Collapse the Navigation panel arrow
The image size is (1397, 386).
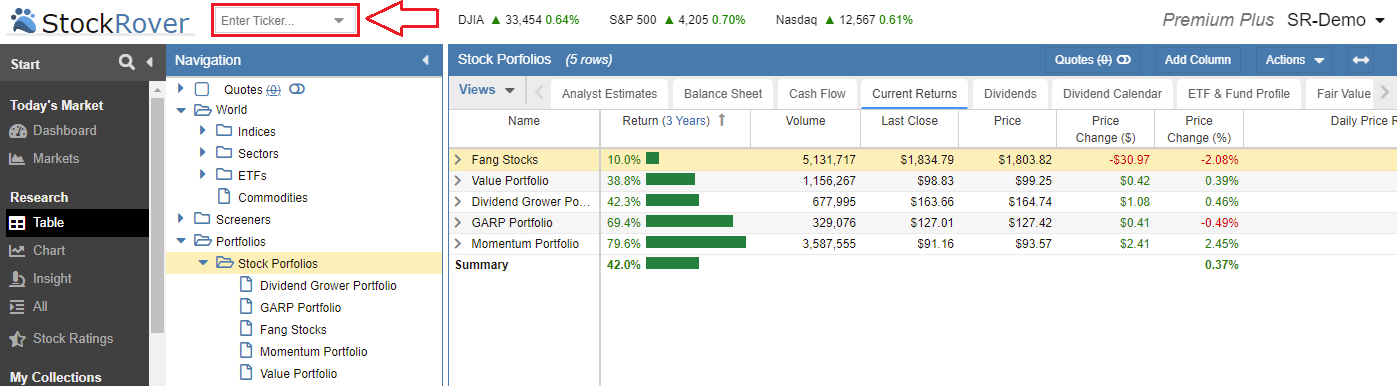pyautogui.click(x=425, y=60)
